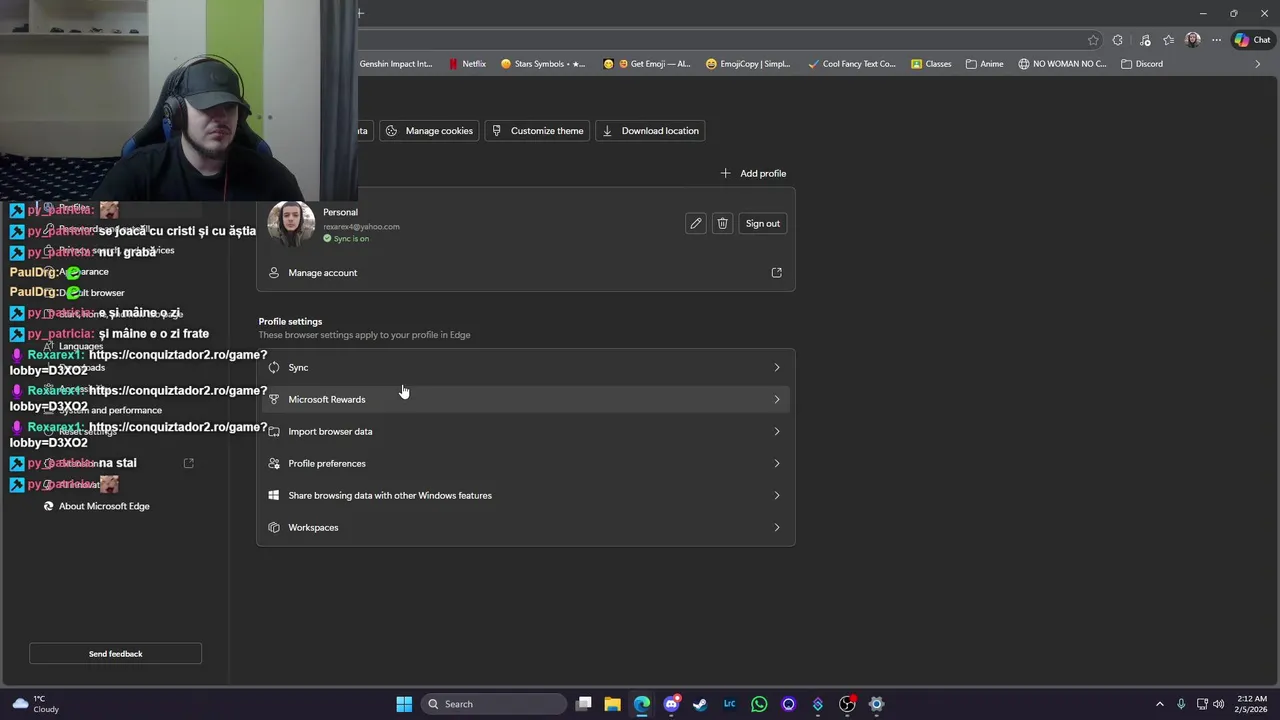Click the Download location button
This screenshot has height=720, width=1280.
point(650,131)
